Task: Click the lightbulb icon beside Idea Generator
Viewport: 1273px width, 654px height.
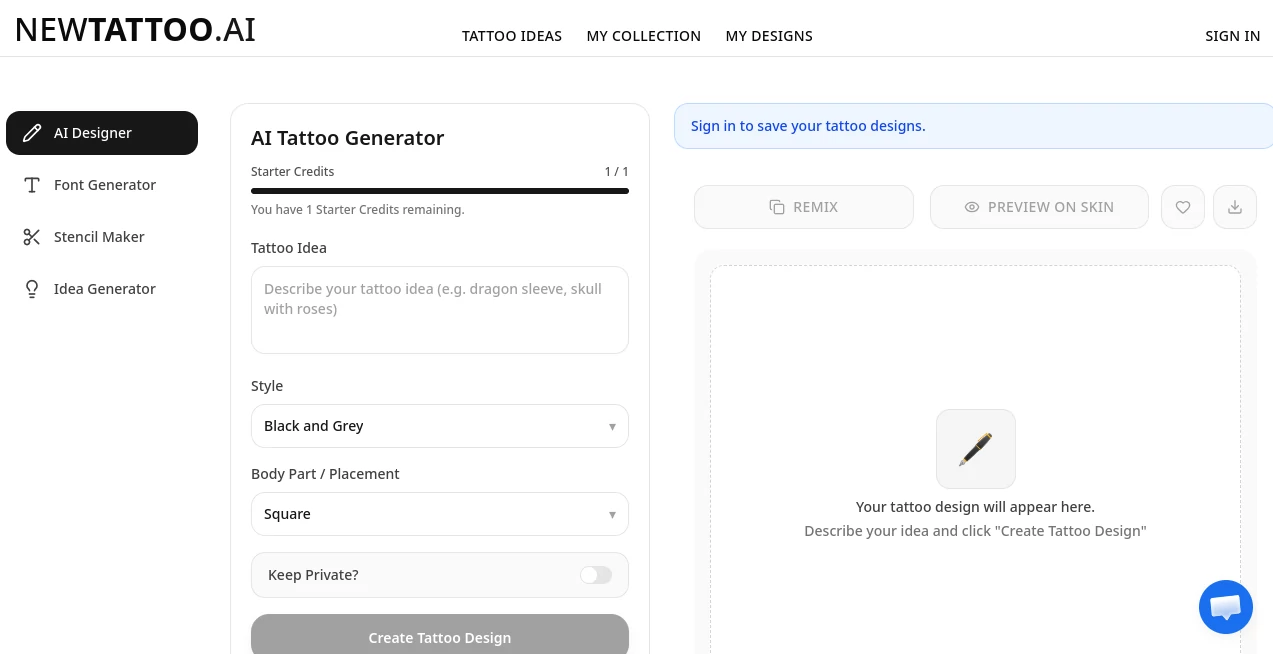Action: 32,289
